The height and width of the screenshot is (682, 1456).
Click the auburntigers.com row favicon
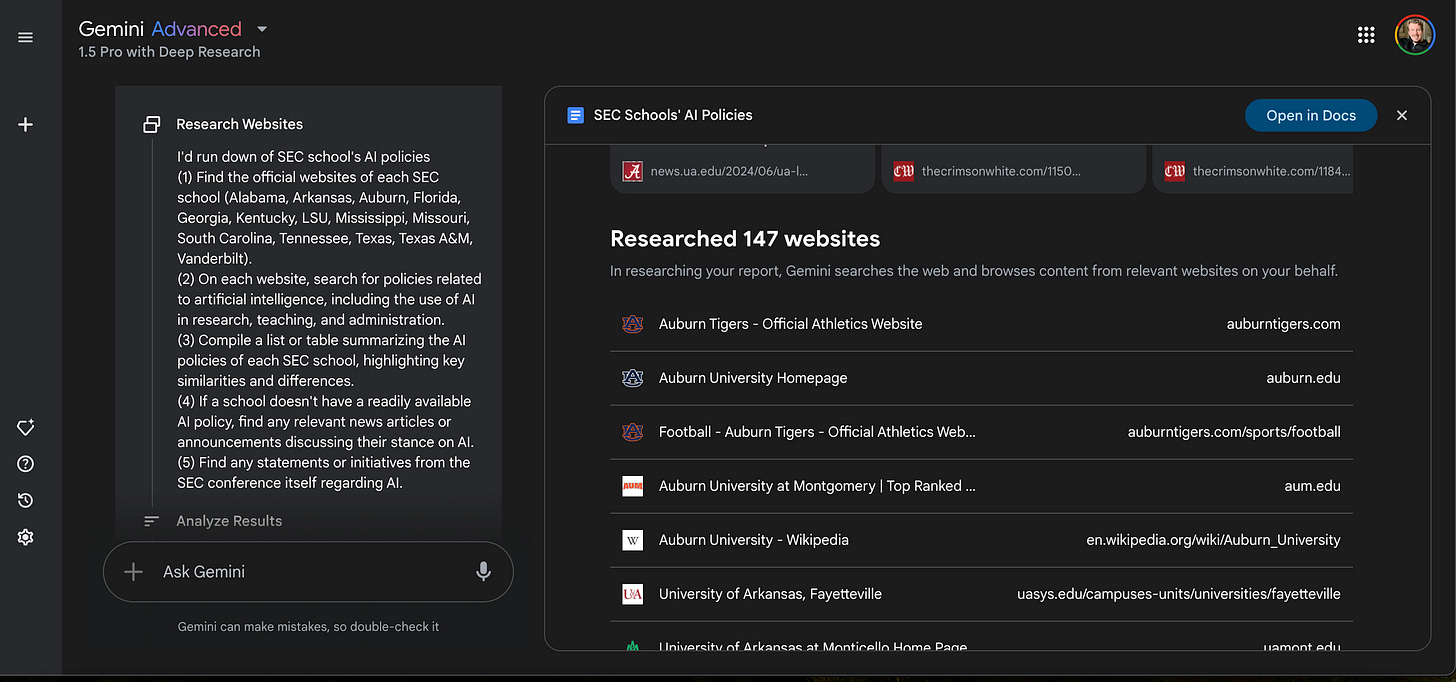(x=632, y=324)
